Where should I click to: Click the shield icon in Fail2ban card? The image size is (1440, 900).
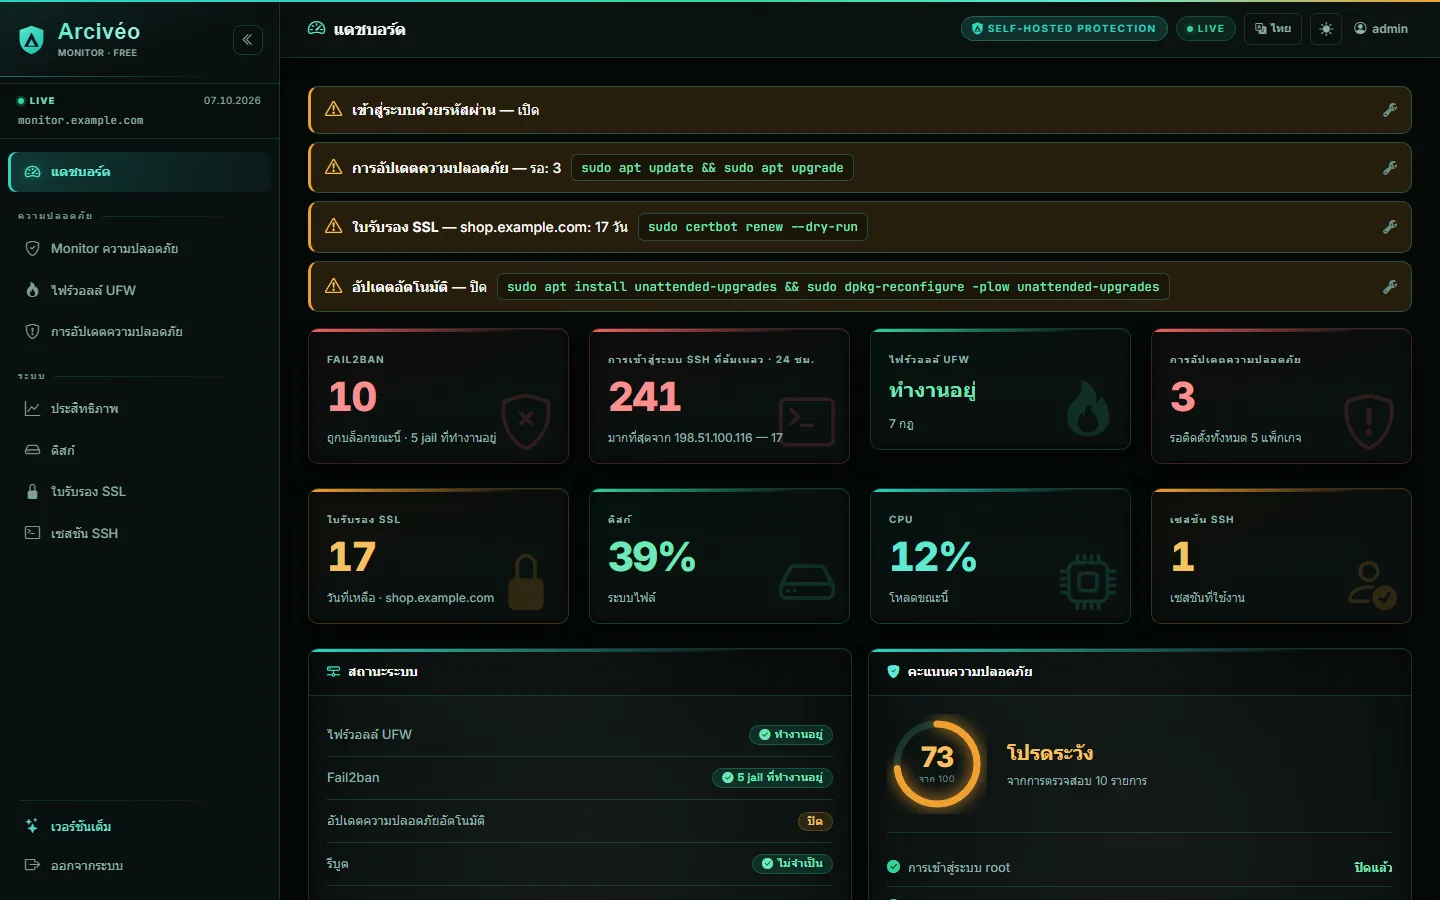pyautogui.click(x=526, y=421)
